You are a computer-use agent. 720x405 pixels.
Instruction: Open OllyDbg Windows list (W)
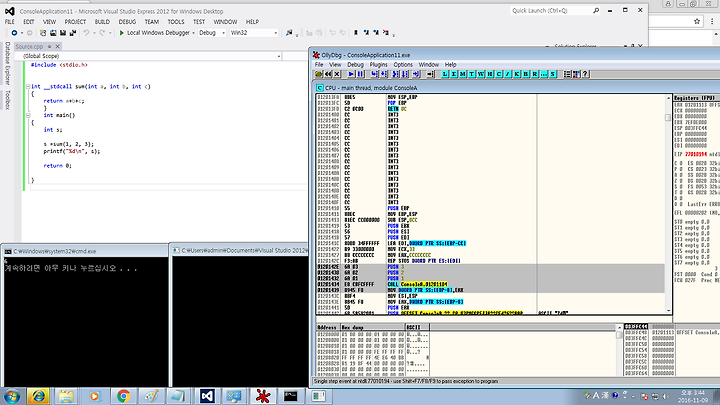click(481, 74)
